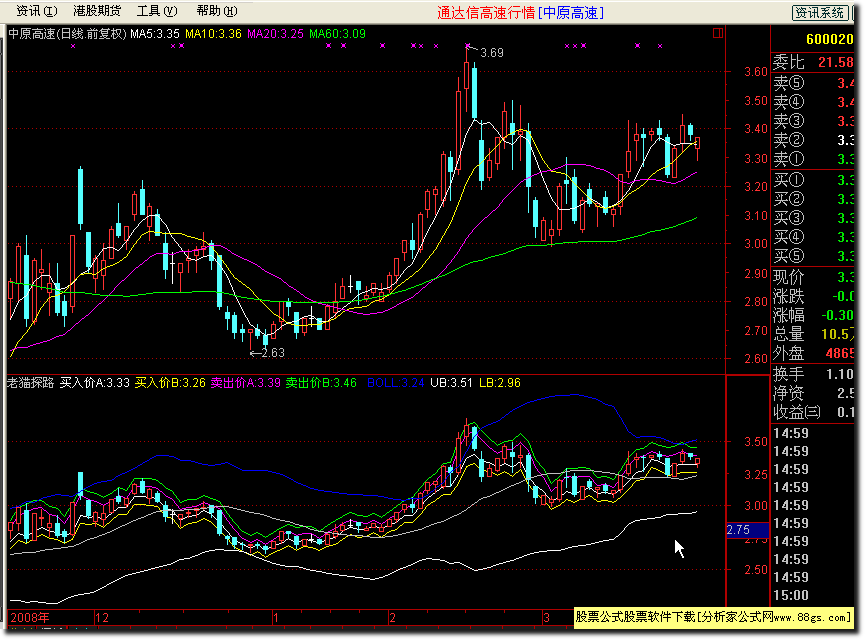This screenshot has width=866, height=640.
Task: Open the 港股期货 menu
Action: (x=97, y=11)
